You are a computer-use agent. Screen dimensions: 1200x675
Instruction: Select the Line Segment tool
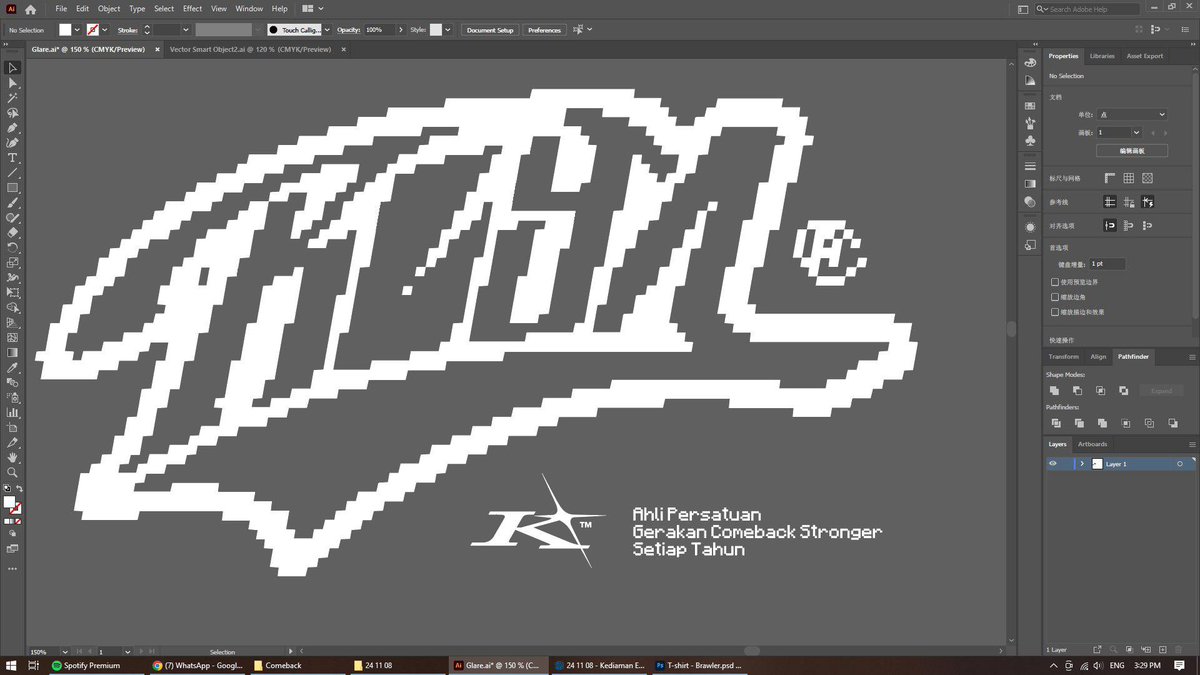13,173
